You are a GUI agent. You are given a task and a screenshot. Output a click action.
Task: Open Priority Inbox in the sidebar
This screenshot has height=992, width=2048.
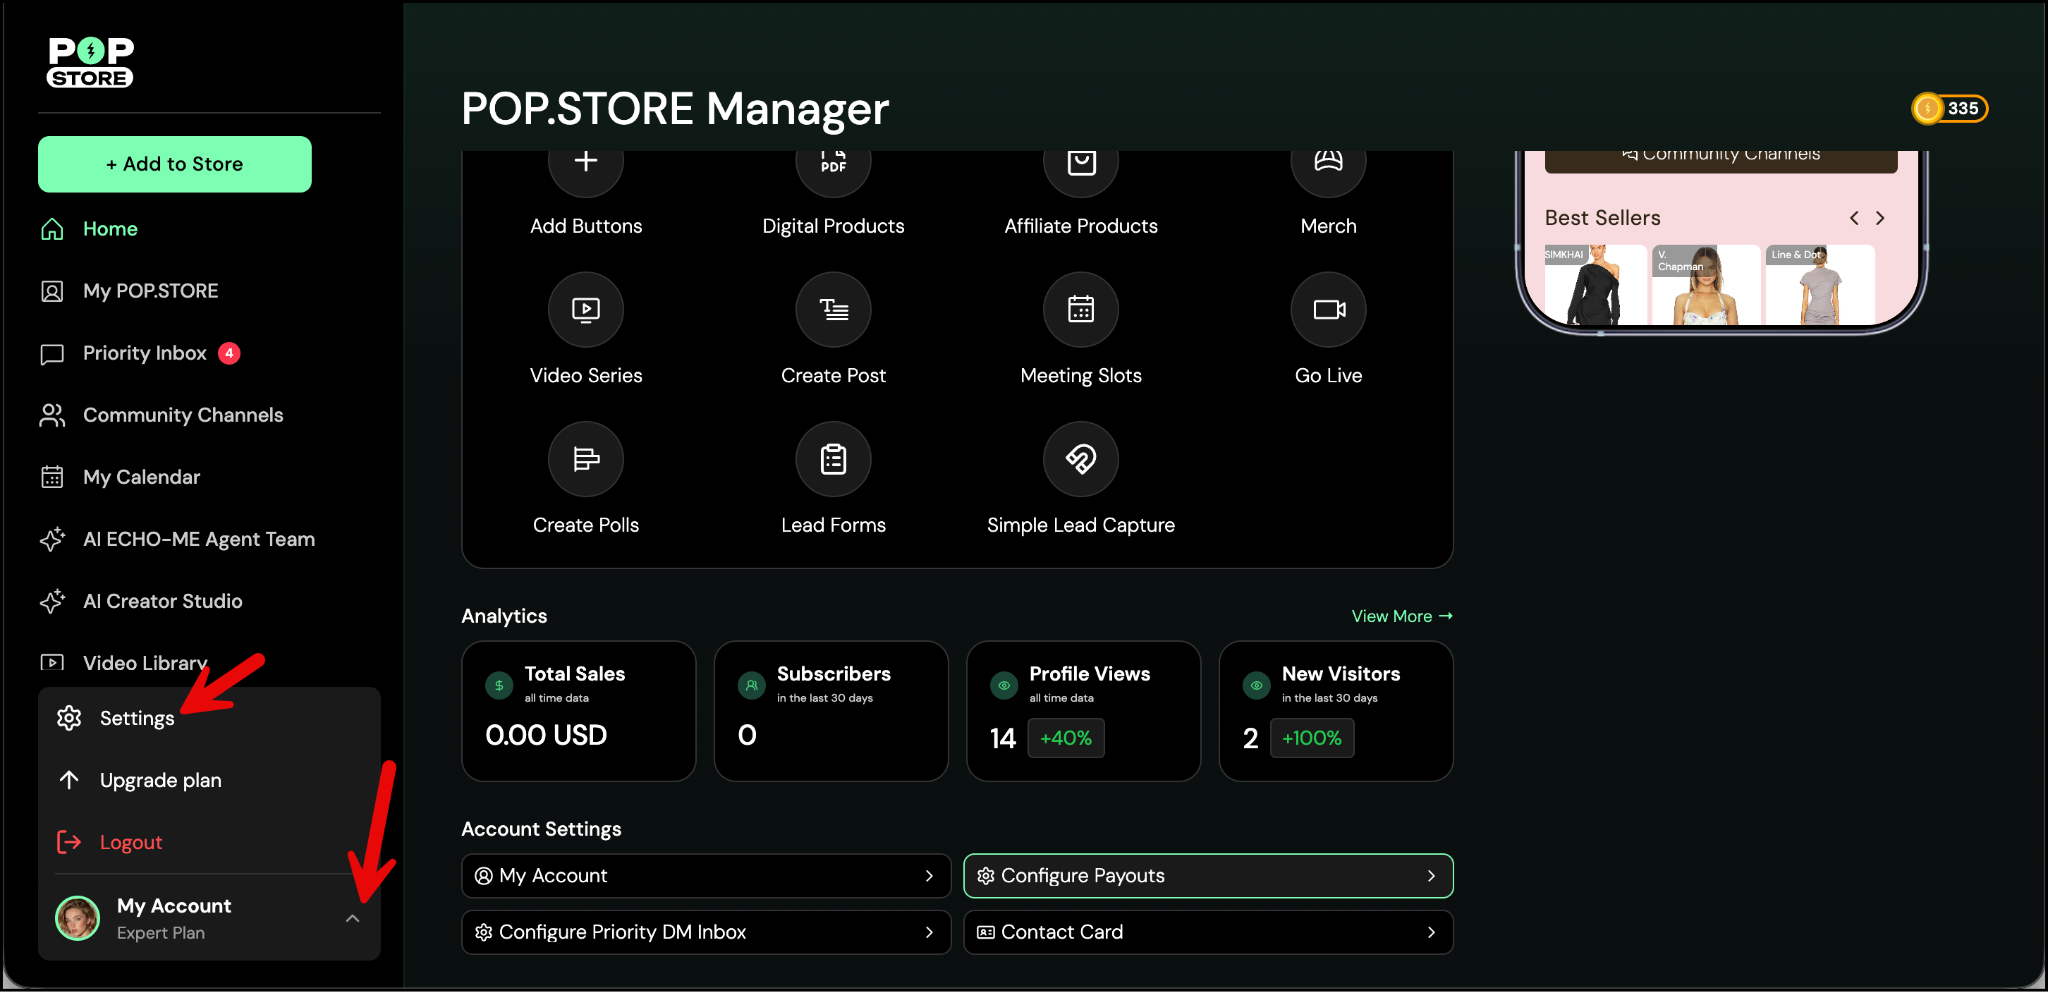(145, 353)
